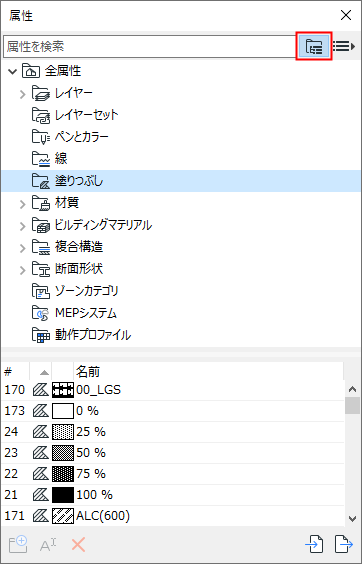Click the ビルディングマテリアル folder icon

[41, 226]
